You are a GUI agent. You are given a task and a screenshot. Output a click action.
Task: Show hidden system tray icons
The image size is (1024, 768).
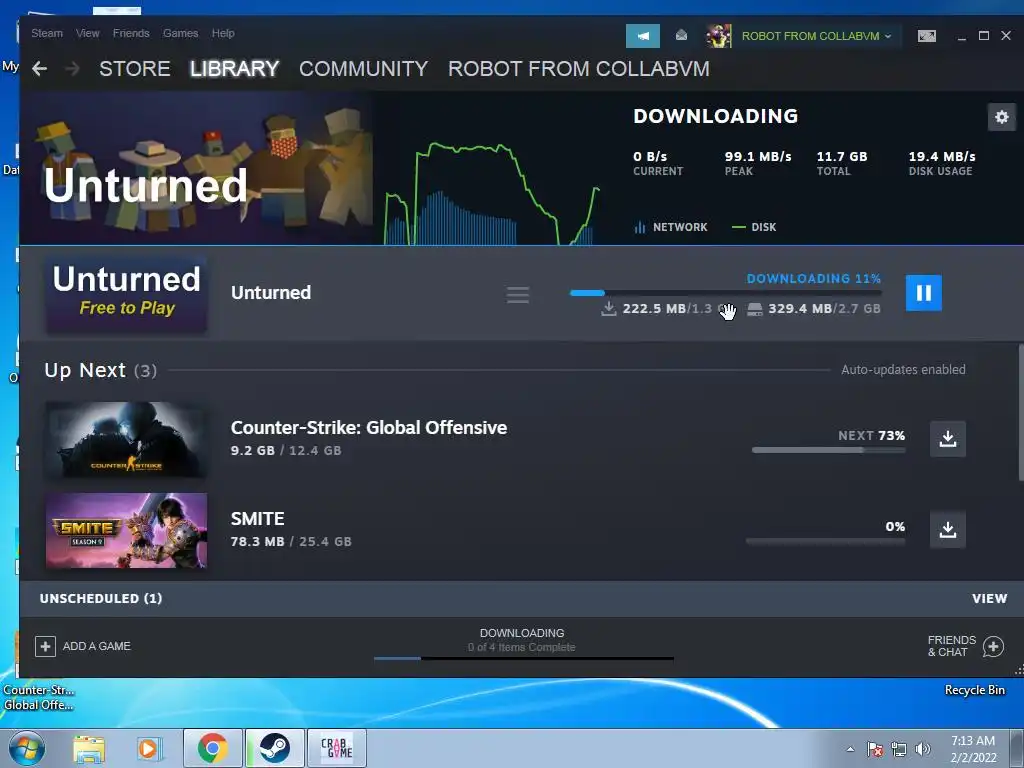click(850, 749)
